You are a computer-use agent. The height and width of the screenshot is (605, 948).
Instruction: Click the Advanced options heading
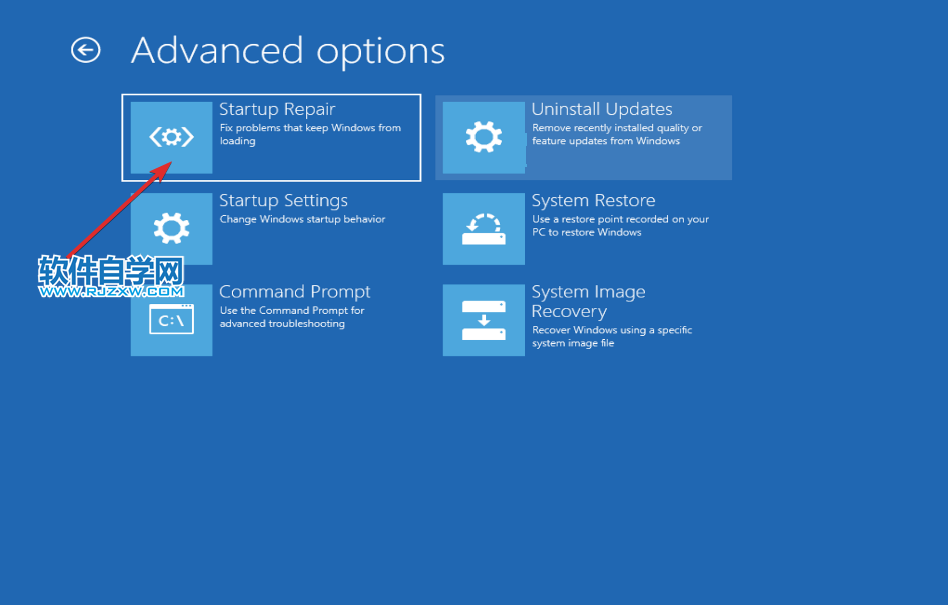[x=288, y=51]
